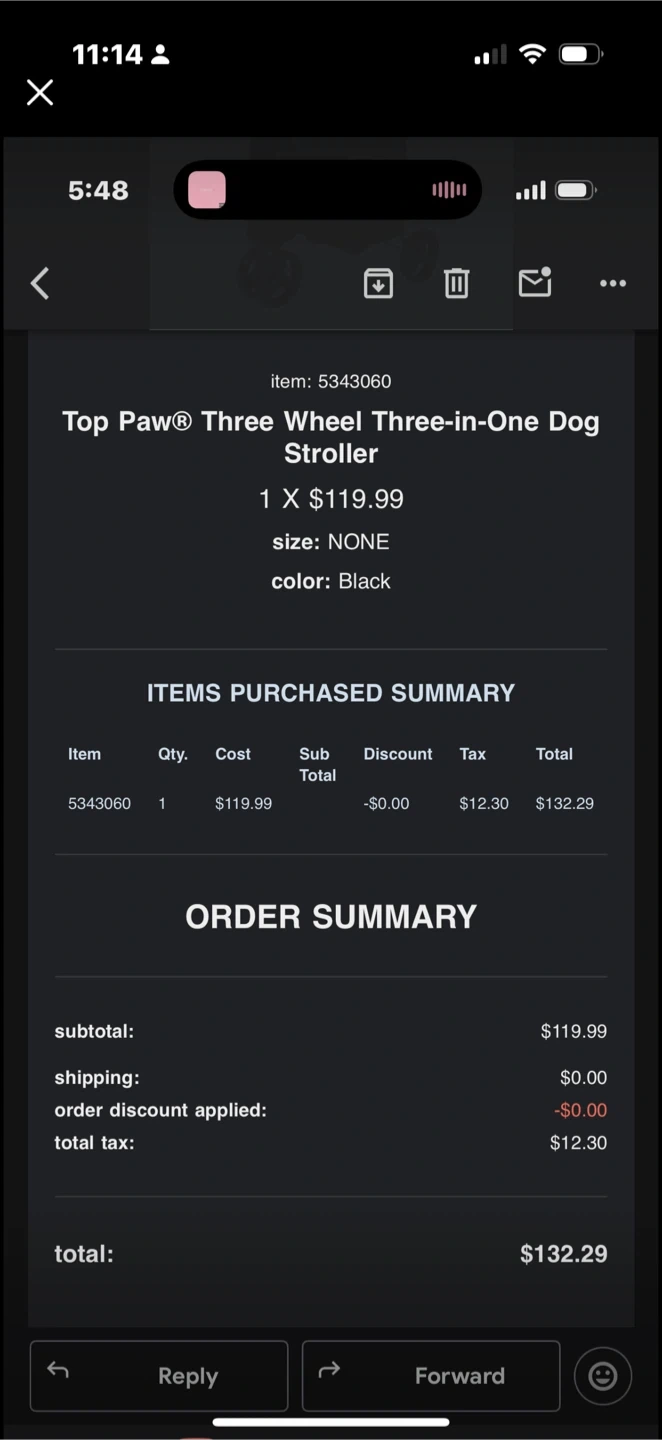Tap the pink app icon in Dynamic Island
This screenshot has width=662, height=1440.
207,190
